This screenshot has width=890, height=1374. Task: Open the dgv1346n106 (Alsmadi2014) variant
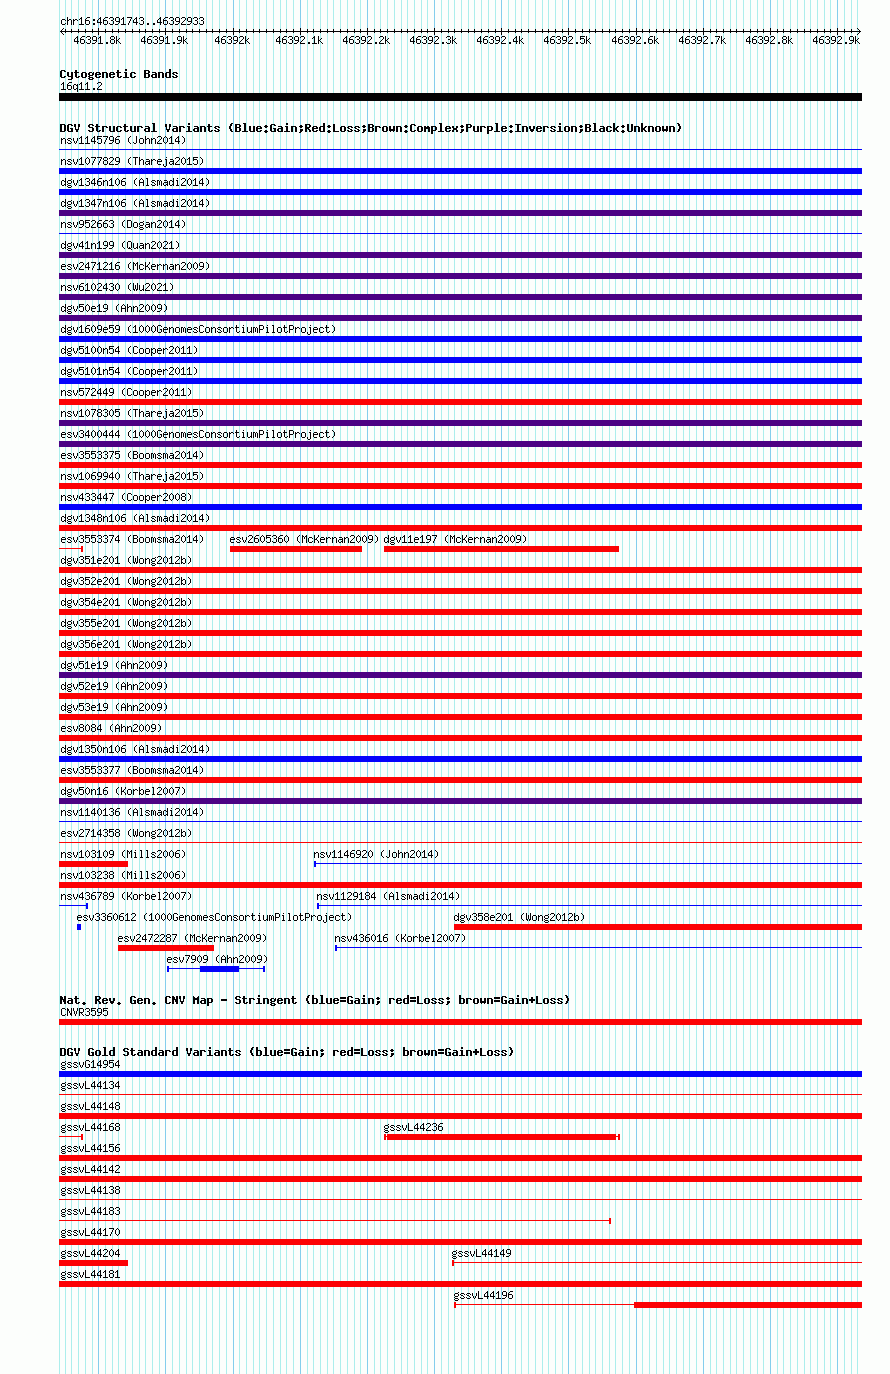tap(135, 182)
